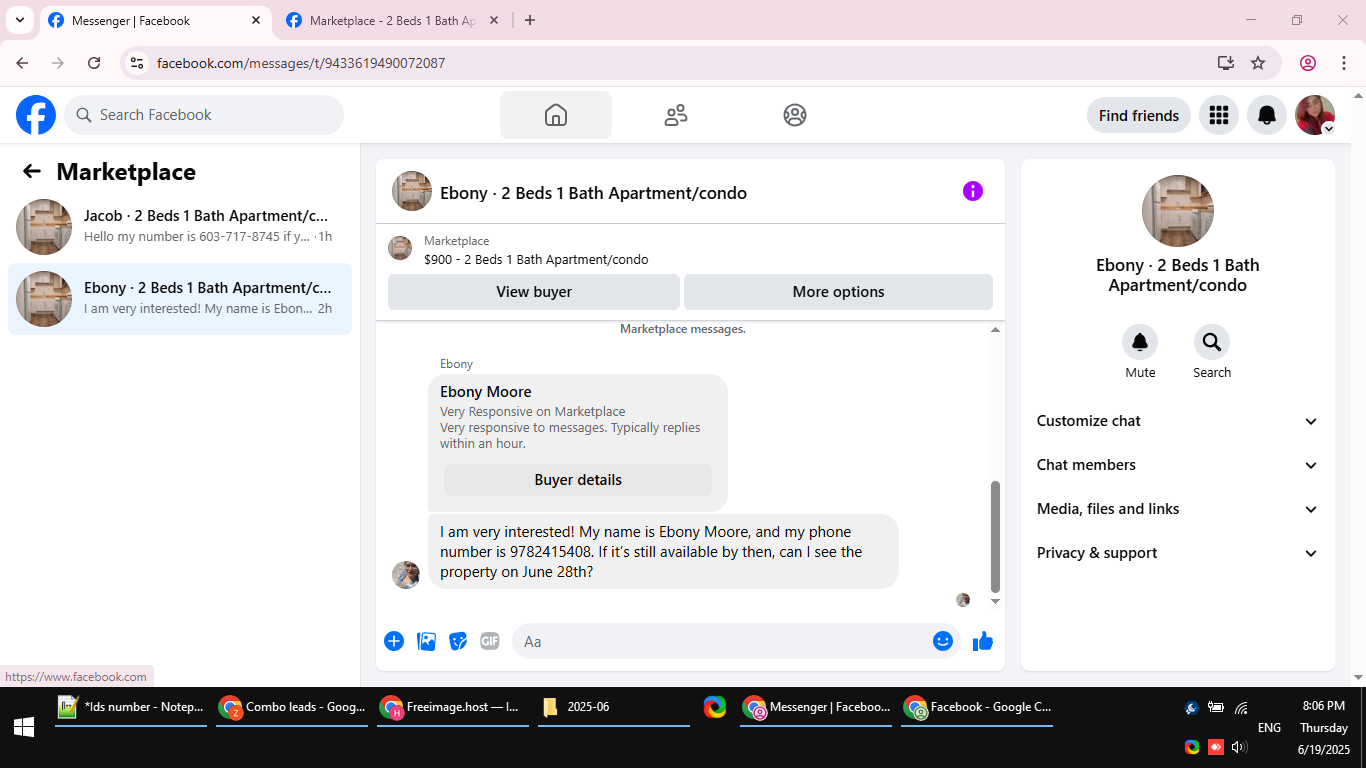
Task: Expand Customize chat section
Action: [1178, 421]
